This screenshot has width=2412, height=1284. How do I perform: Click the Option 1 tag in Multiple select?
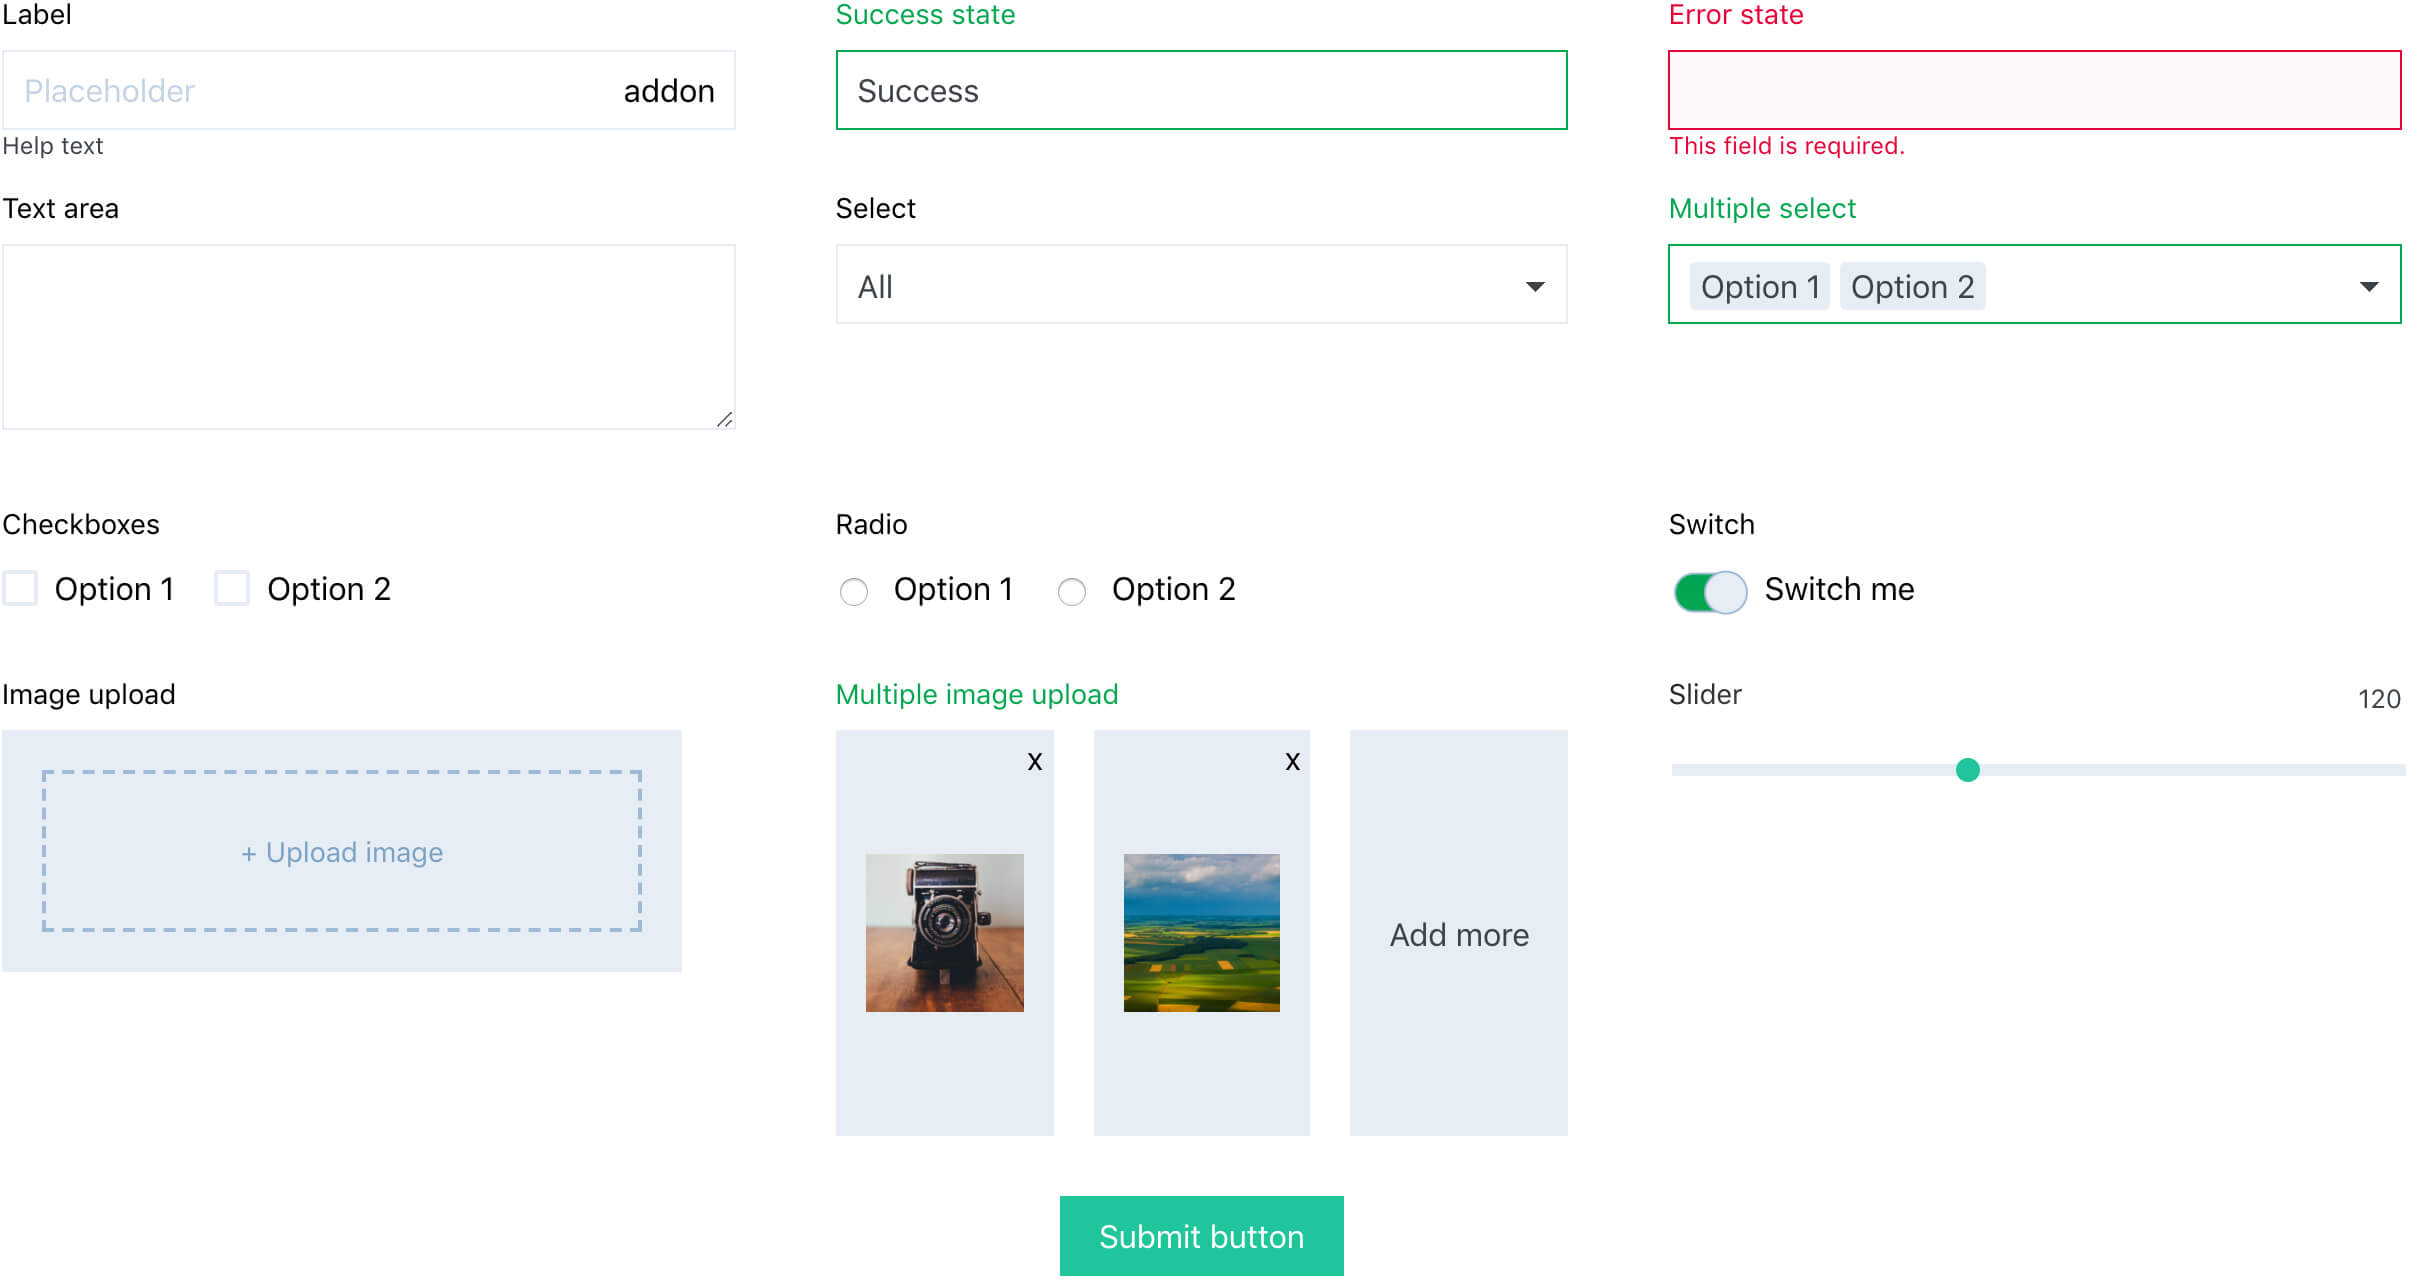click(x=1759, y=287)
